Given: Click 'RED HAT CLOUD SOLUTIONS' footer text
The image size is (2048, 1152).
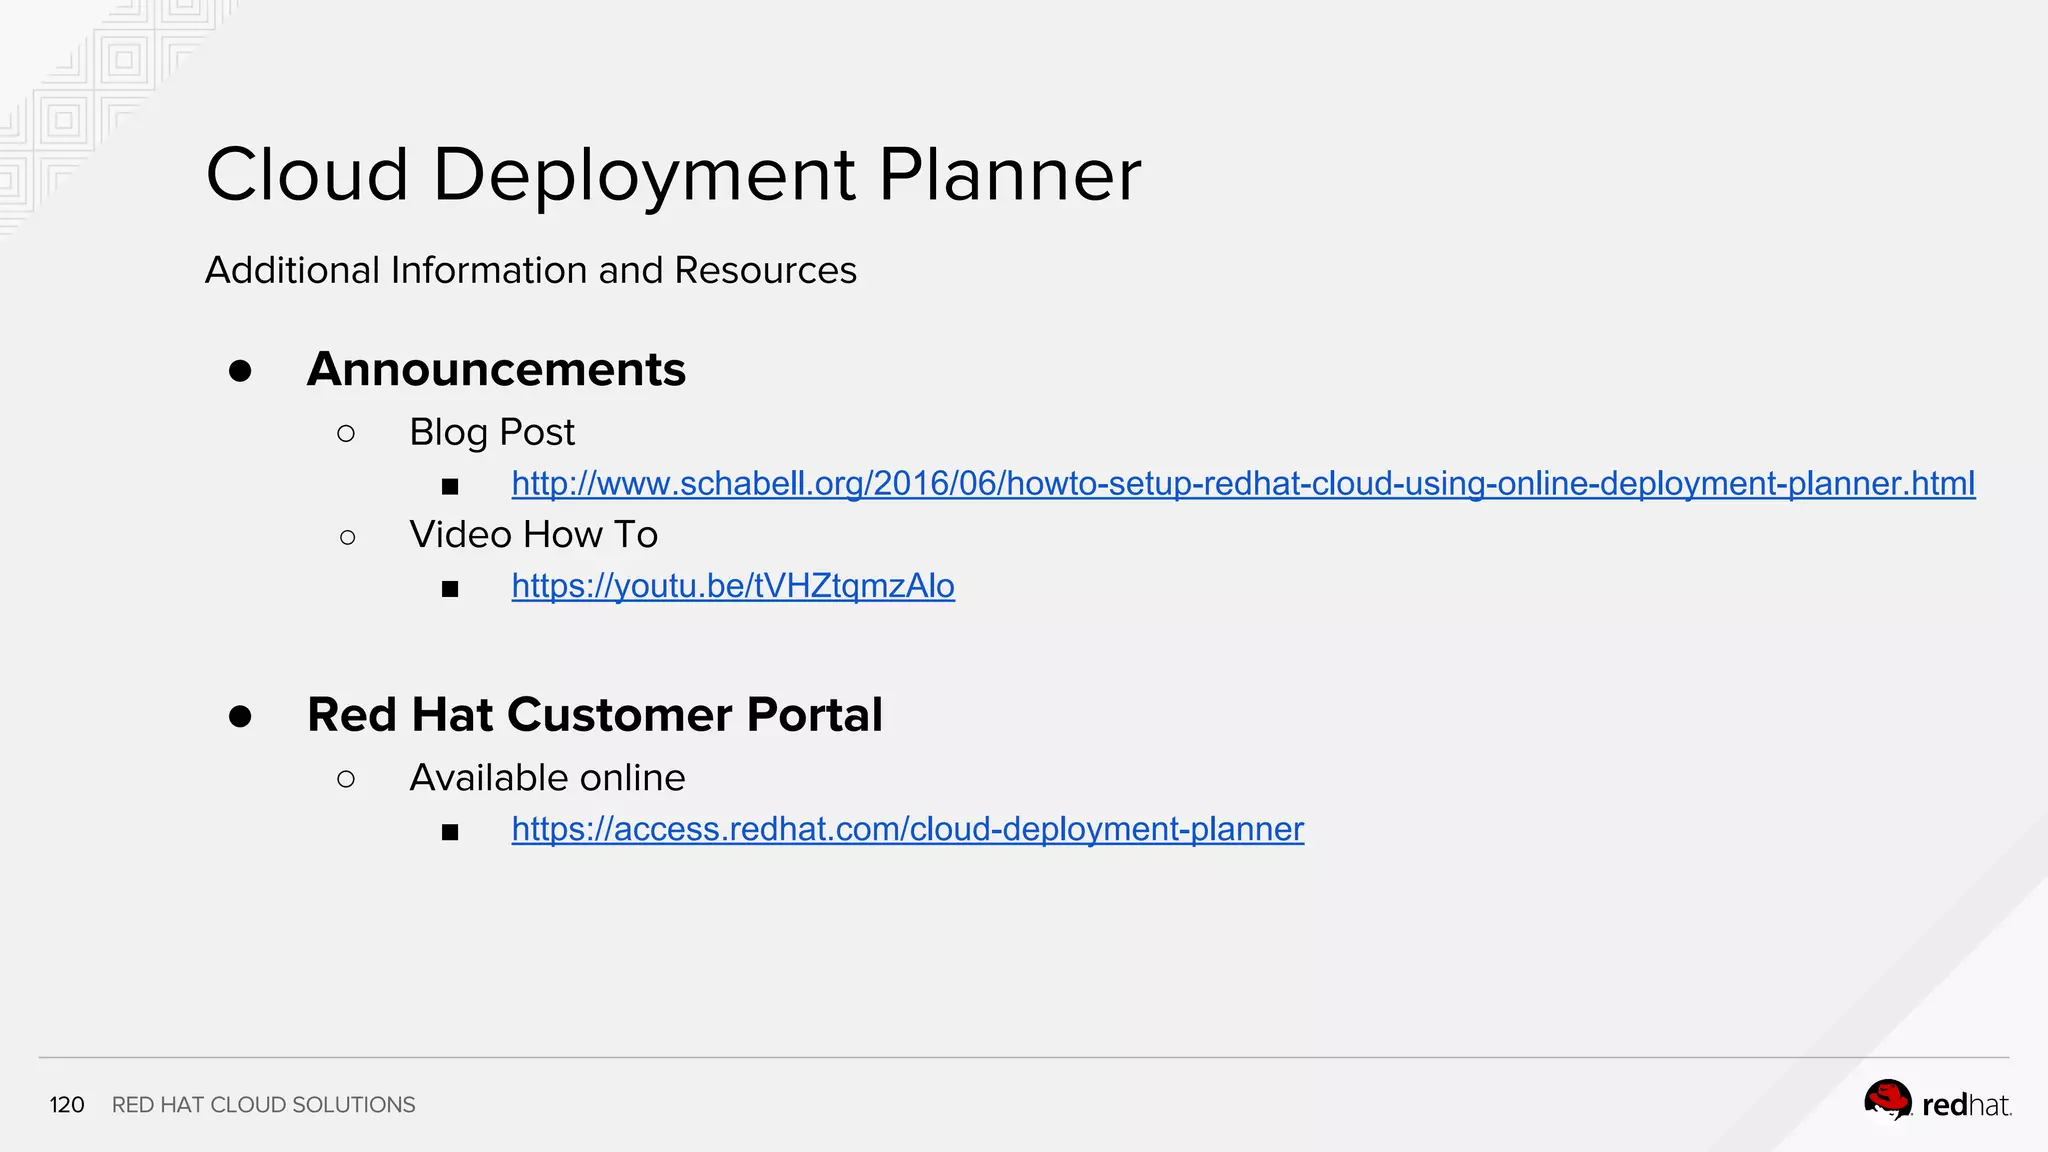Looking at the screenshot, I should [263, 1105].
